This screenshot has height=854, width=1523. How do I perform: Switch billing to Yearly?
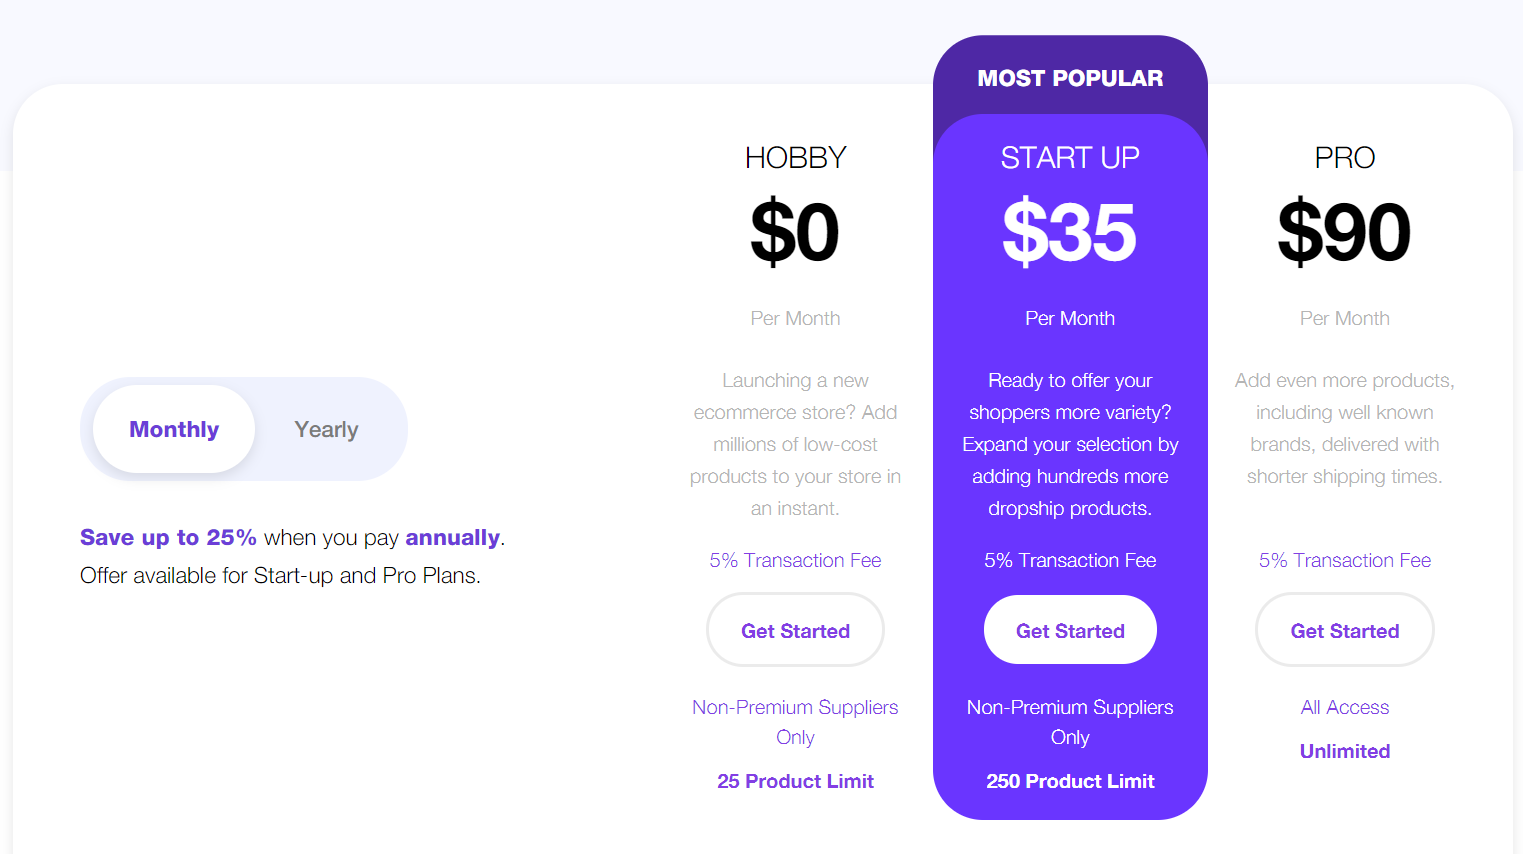(x=326, y=429)
